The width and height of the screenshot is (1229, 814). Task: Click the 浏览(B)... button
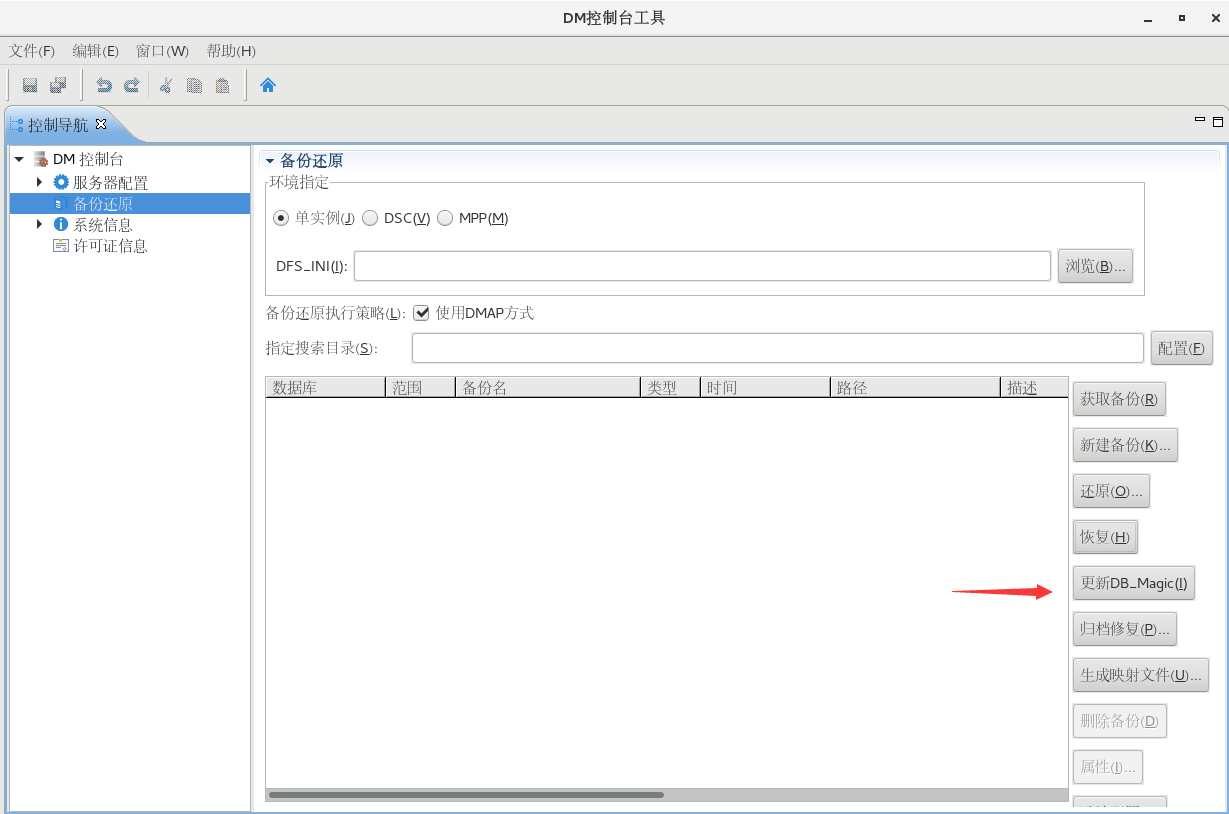click(x=1095, y=266)
